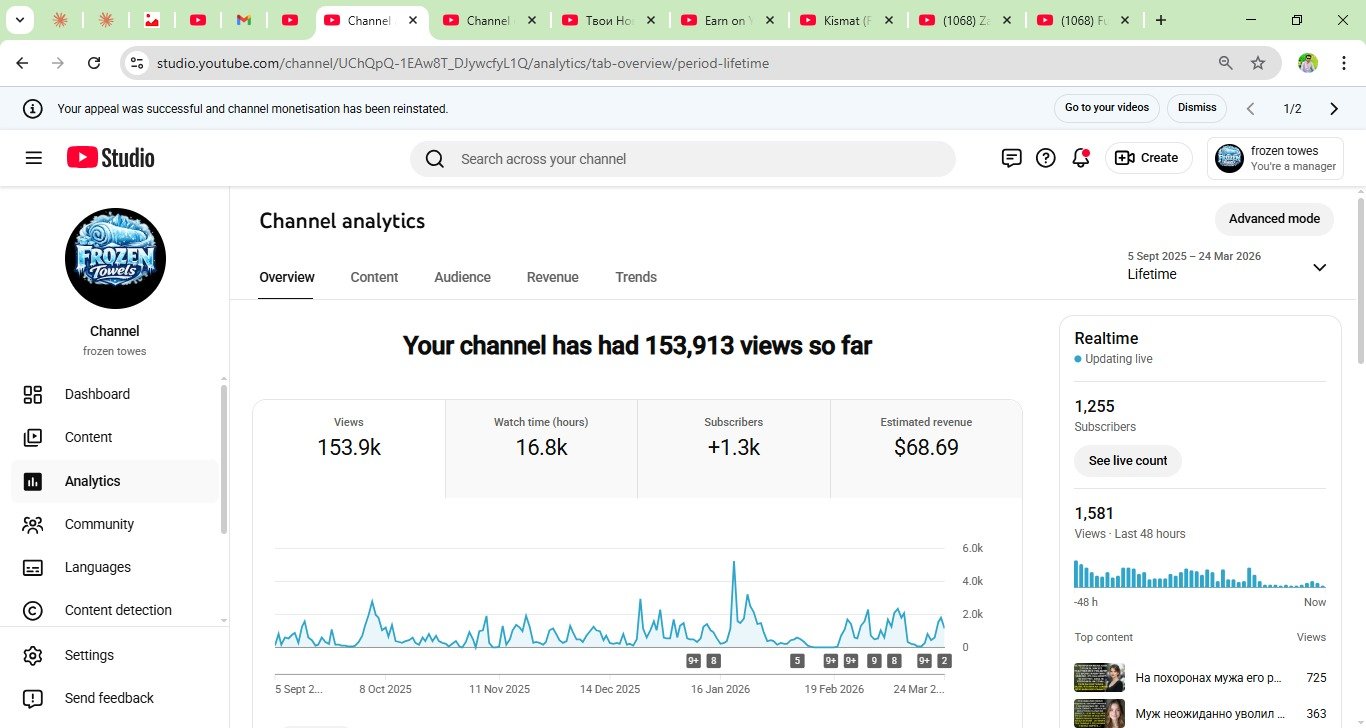Open the tab search dropdown arrow

[19, 20]
